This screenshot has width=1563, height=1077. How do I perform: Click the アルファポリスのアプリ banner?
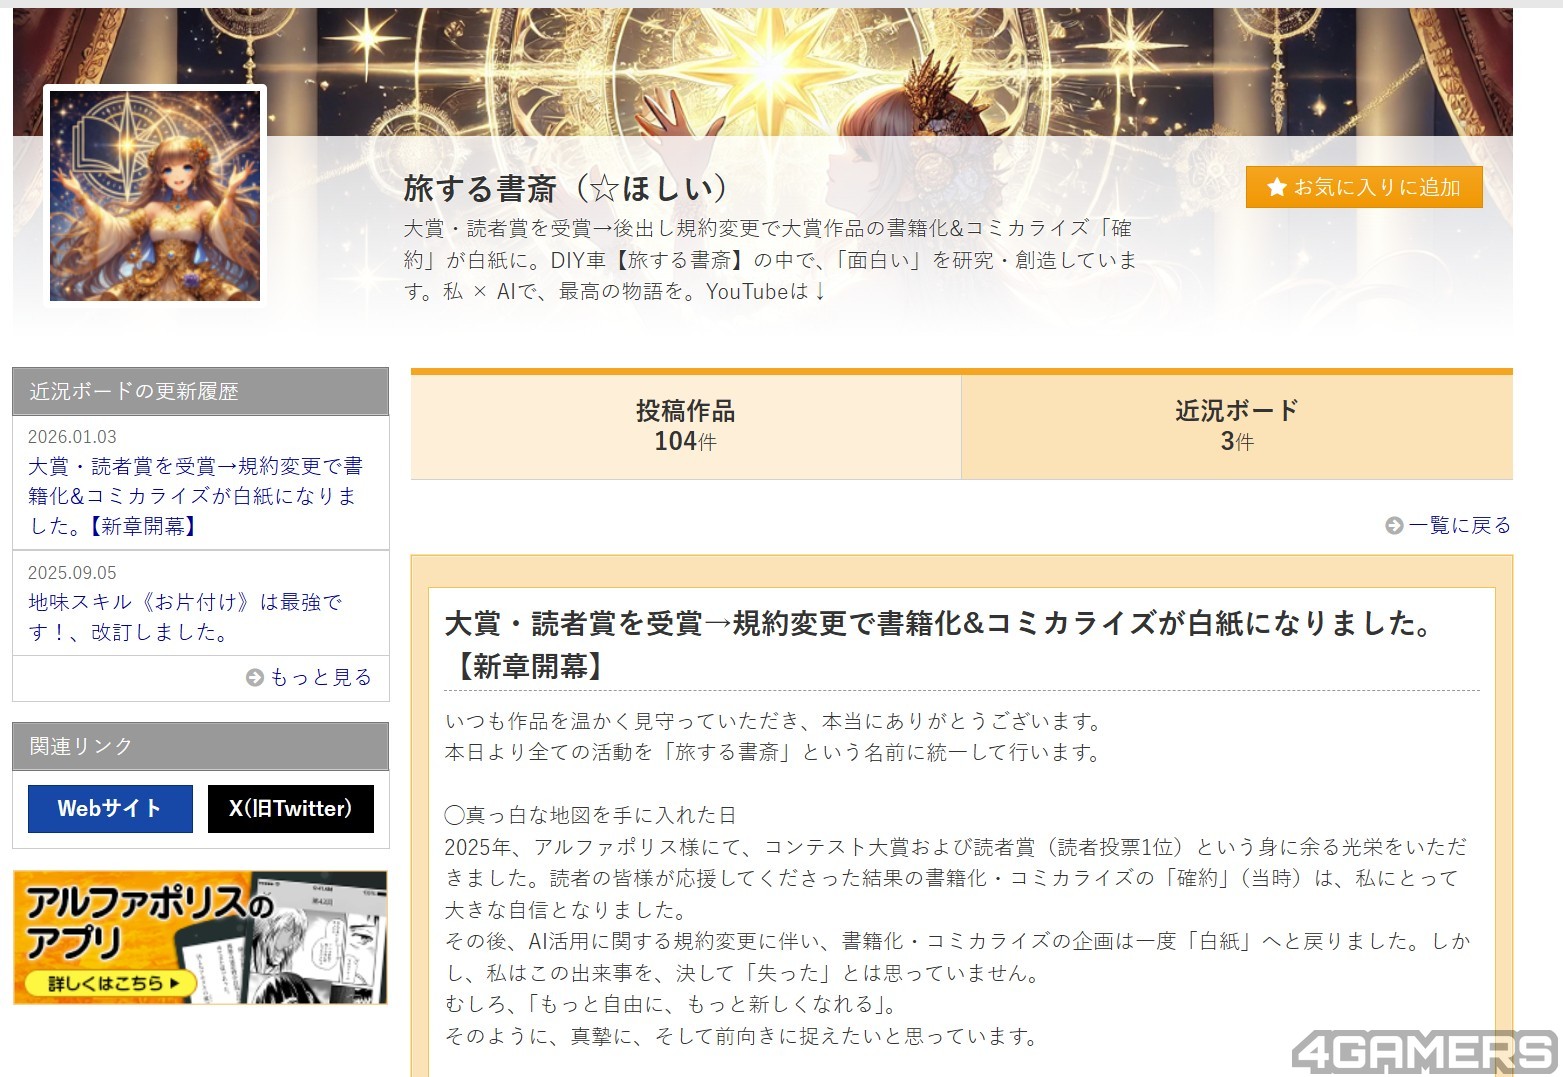(x=200, y=938)
